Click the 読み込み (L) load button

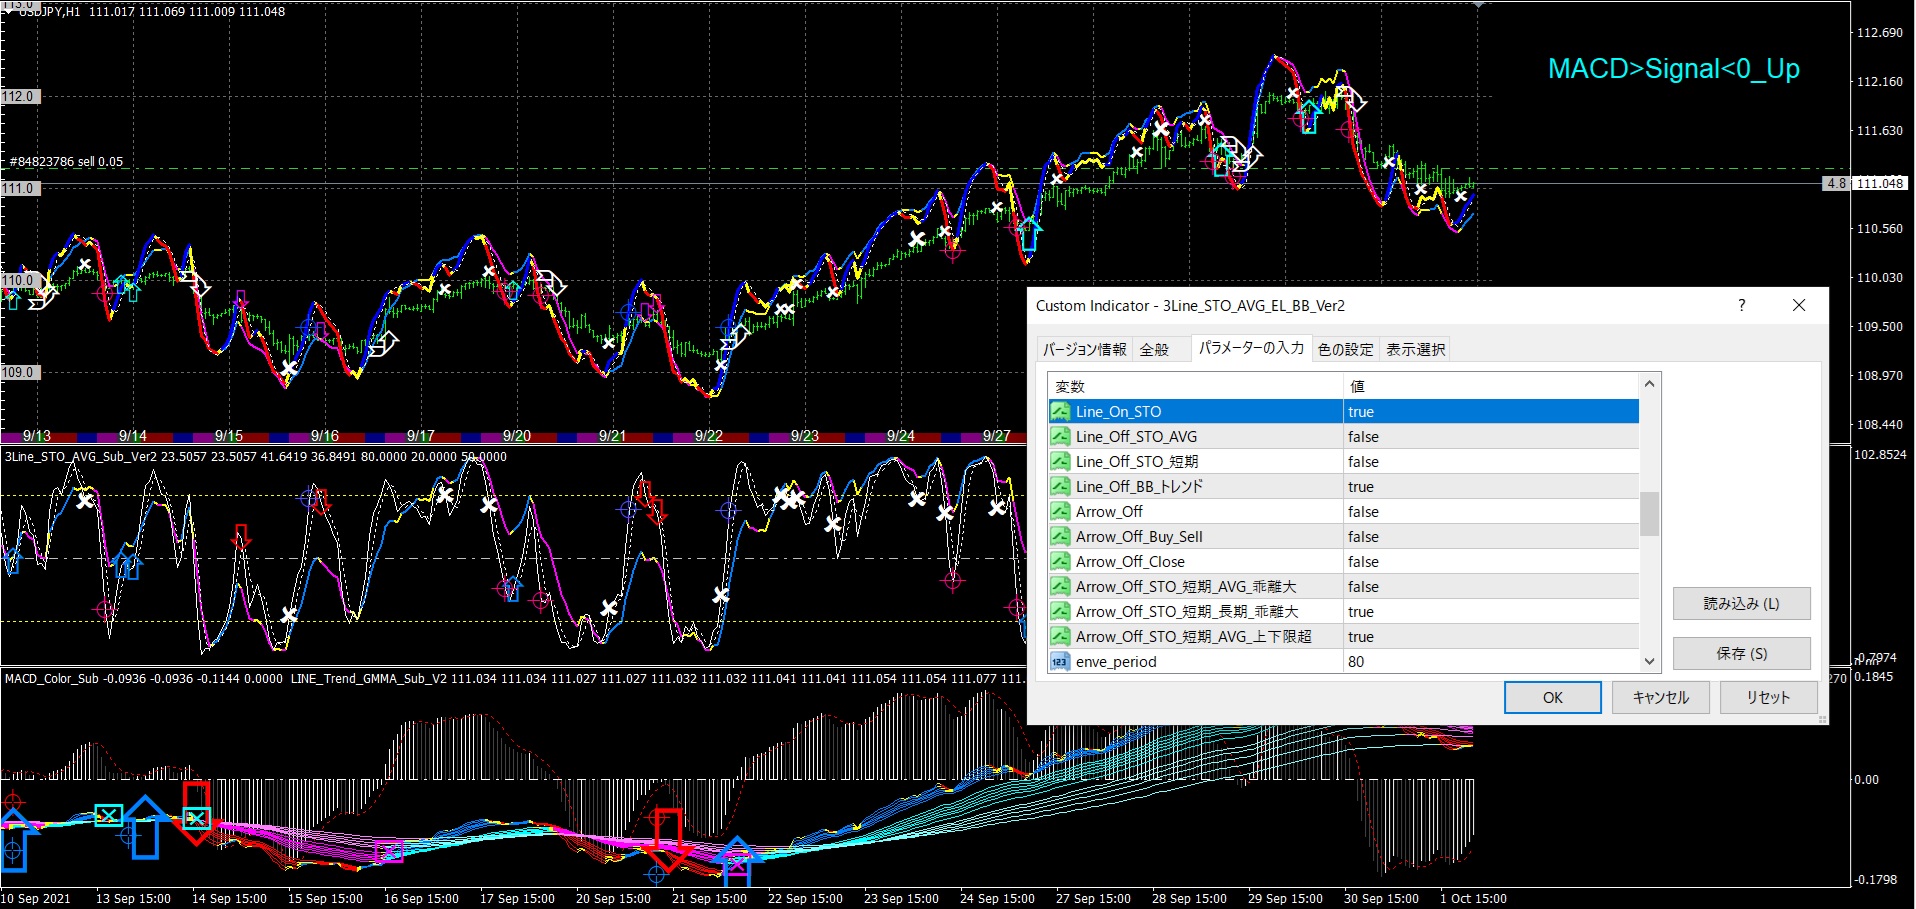(1741, 603)
